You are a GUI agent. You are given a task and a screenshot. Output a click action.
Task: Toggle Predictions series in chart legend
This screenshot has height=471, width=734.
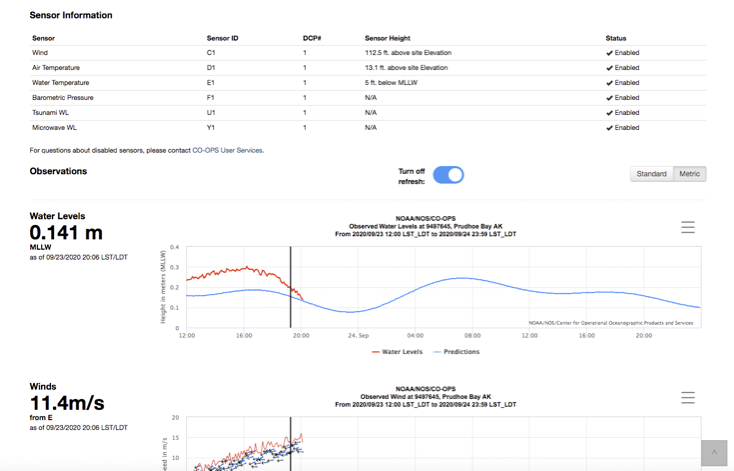456,352
